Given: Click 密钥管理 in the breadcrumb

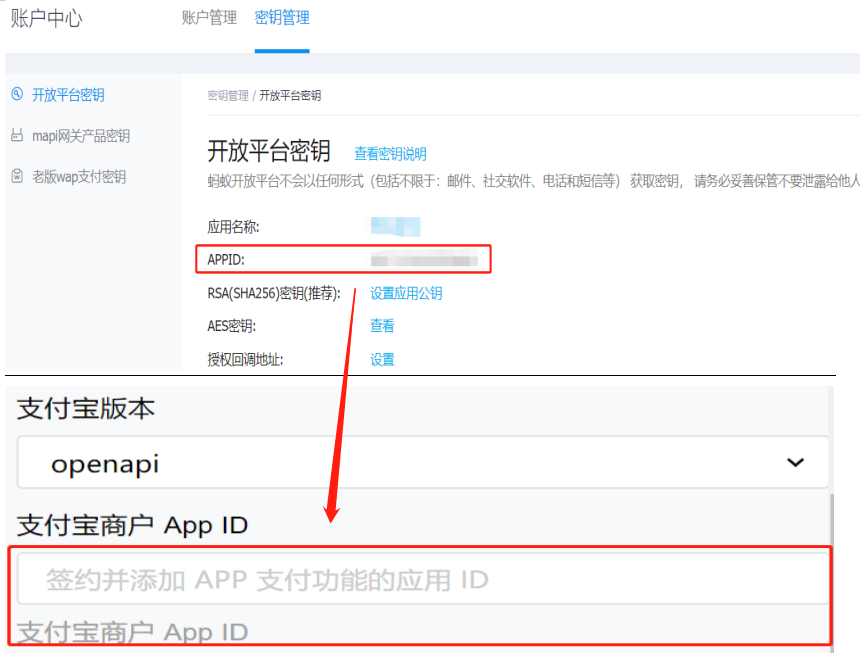Looking at the screenshot, I should (x=228, y=95).
